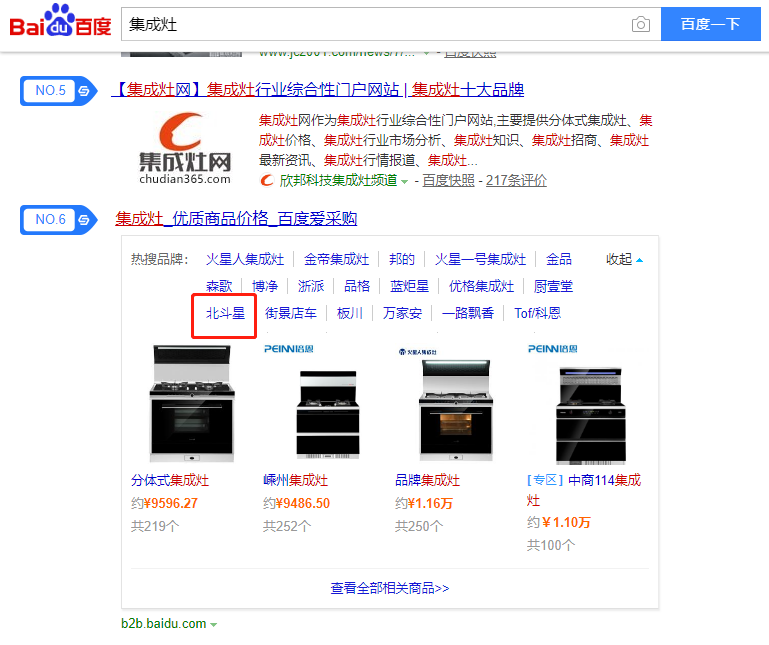Open 嵊州集成灶 product image
The width and height of the screenshot is (769, 645).
327,403
